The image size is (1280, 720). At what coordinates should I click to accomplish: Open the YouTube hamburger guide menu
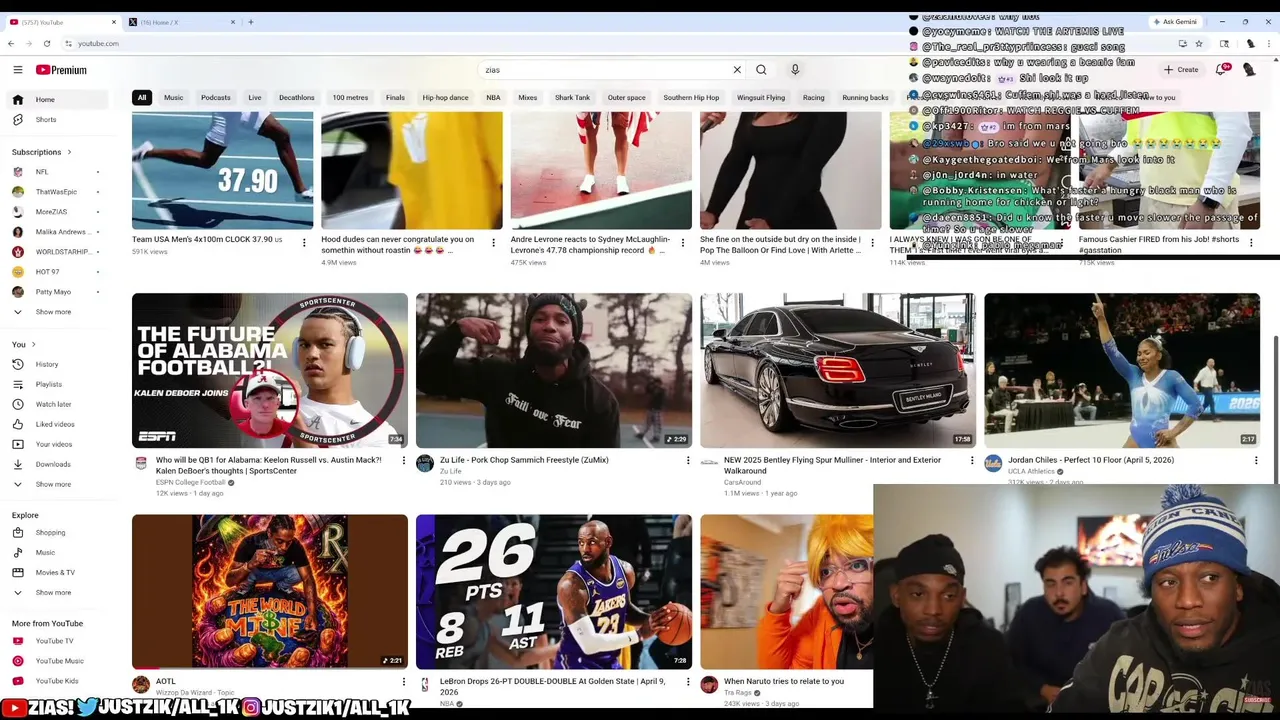17,70
